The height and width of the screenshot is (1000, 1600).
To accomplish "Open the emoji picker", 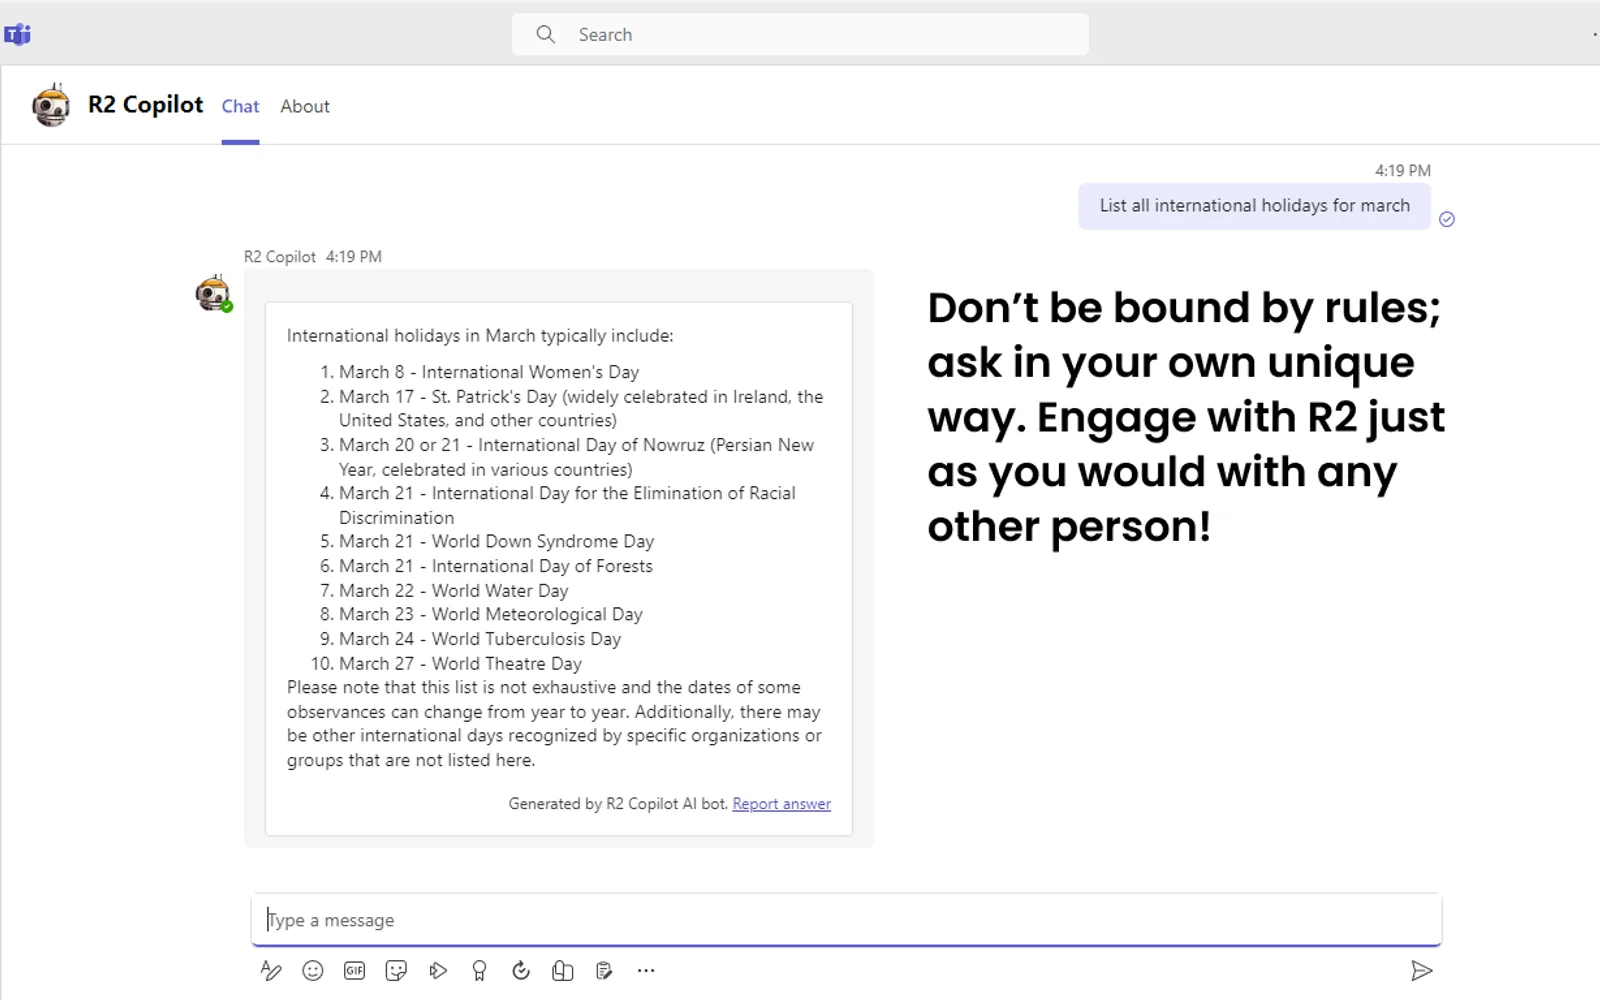I will (x=313, y=970).
